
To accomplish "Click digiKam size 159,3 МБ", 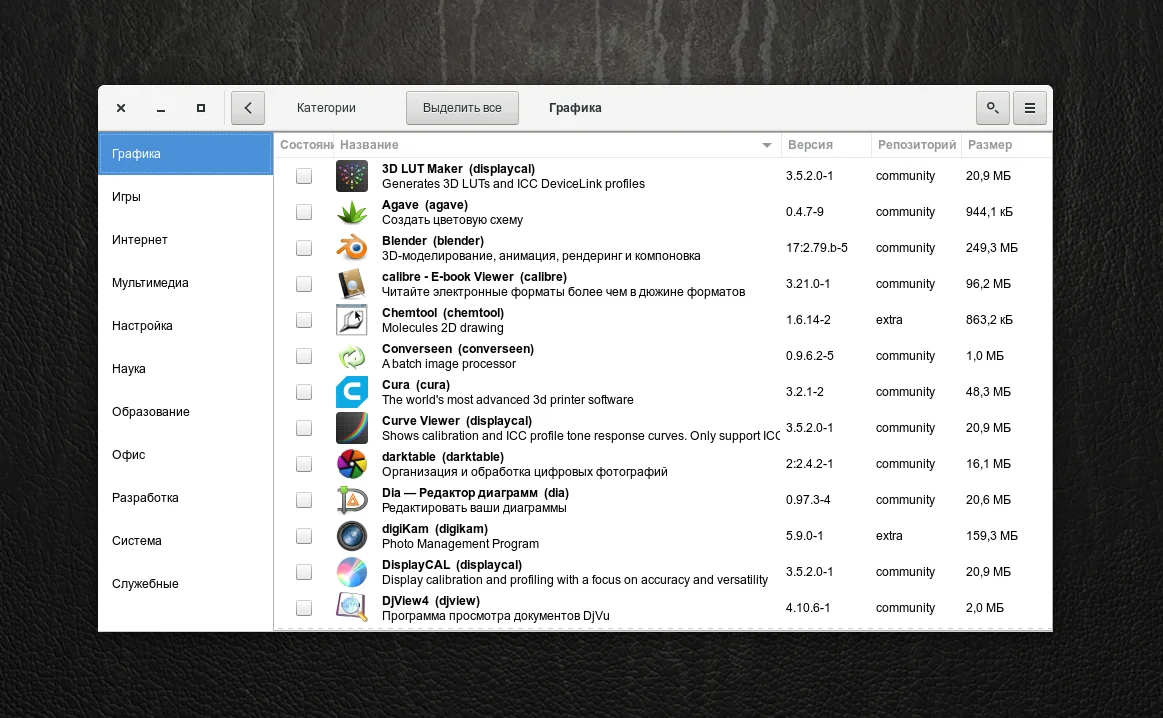I will point(992,536).
